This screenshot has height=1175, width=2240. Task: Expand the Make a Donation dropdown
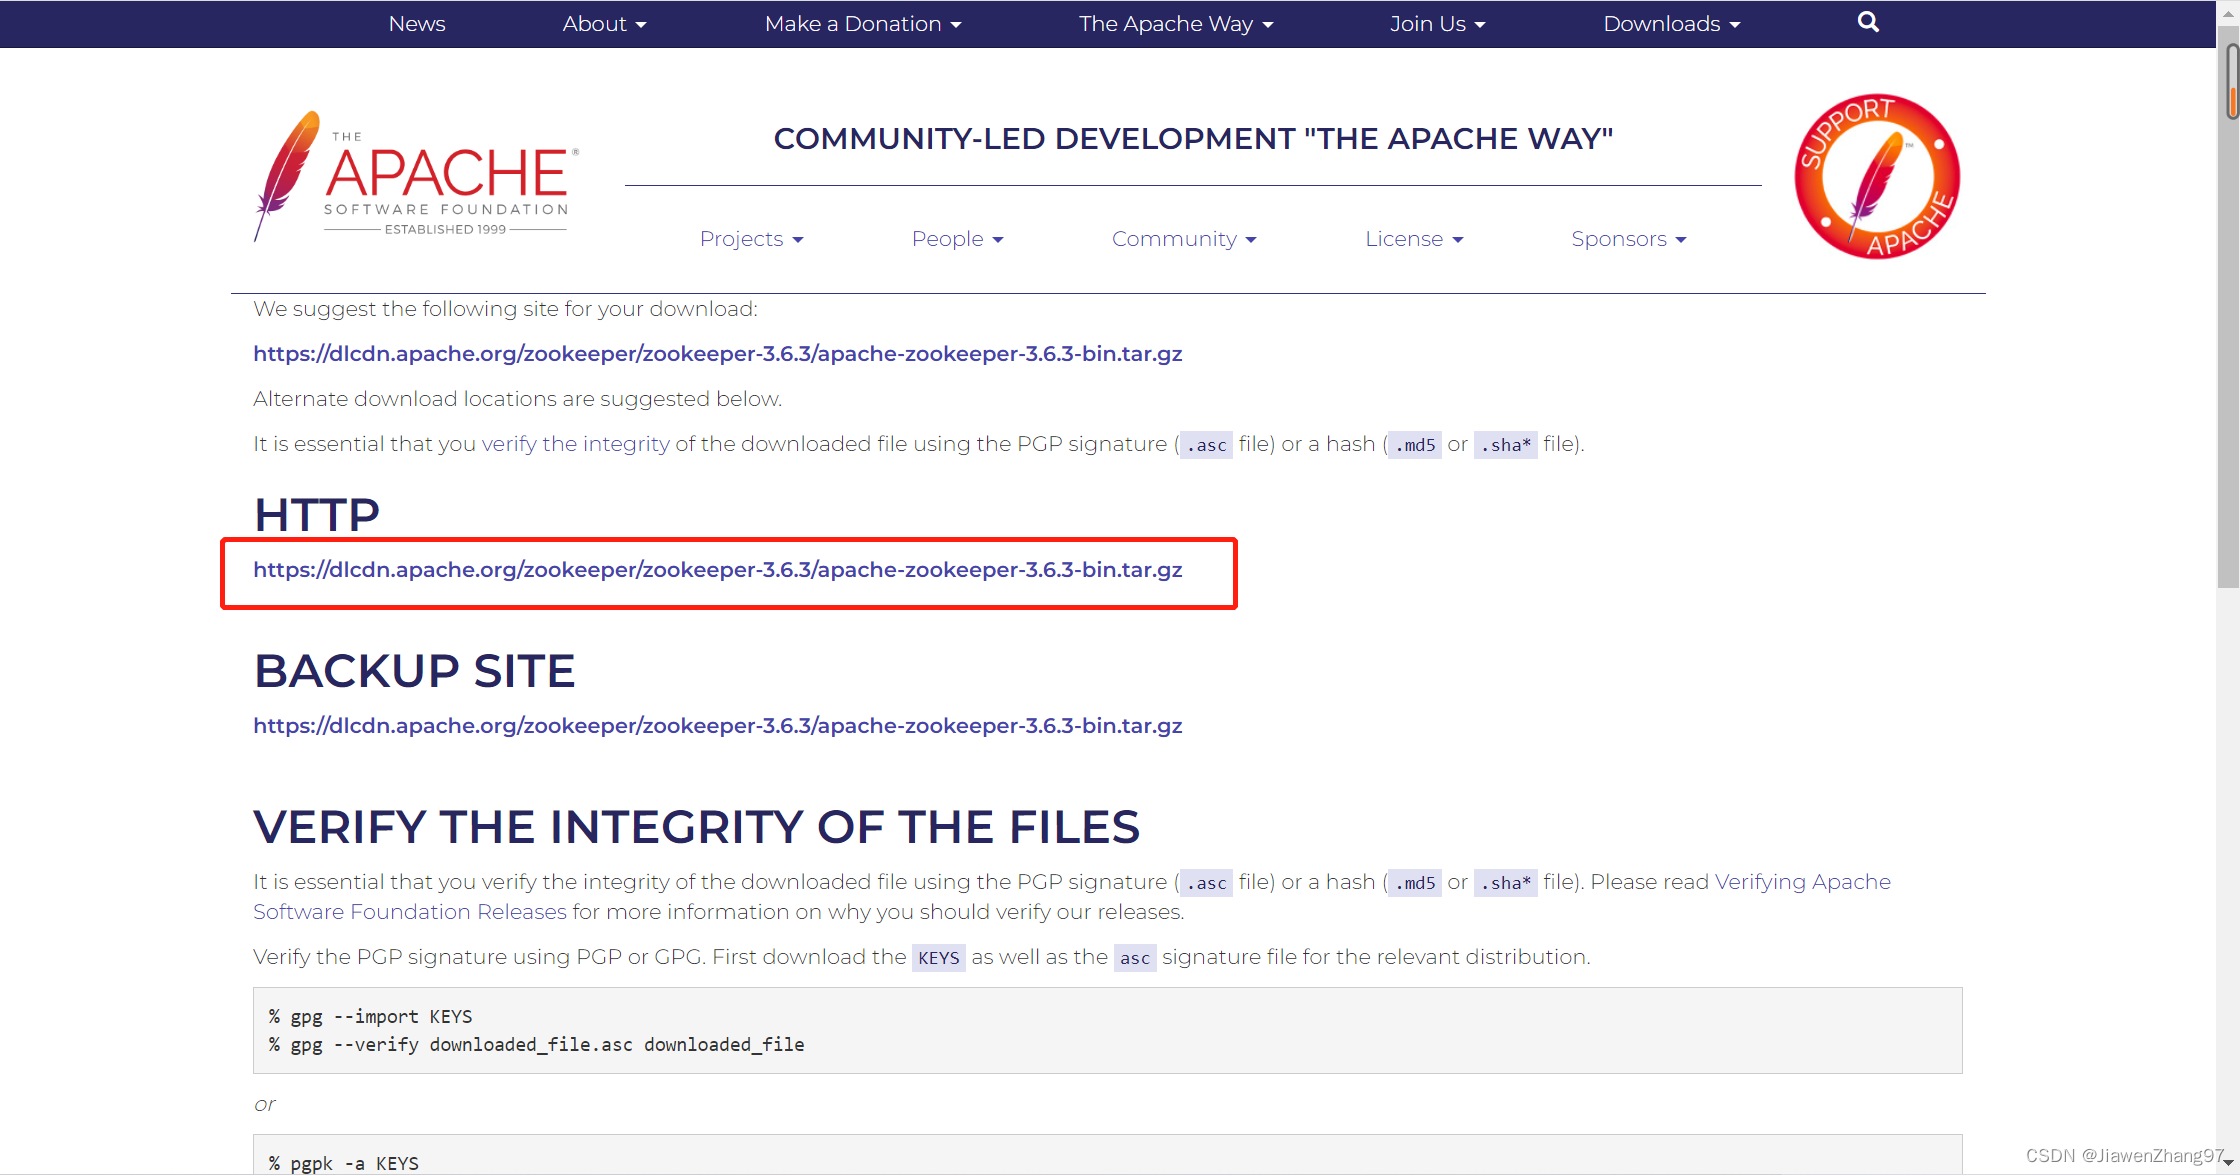click(863, 24)
